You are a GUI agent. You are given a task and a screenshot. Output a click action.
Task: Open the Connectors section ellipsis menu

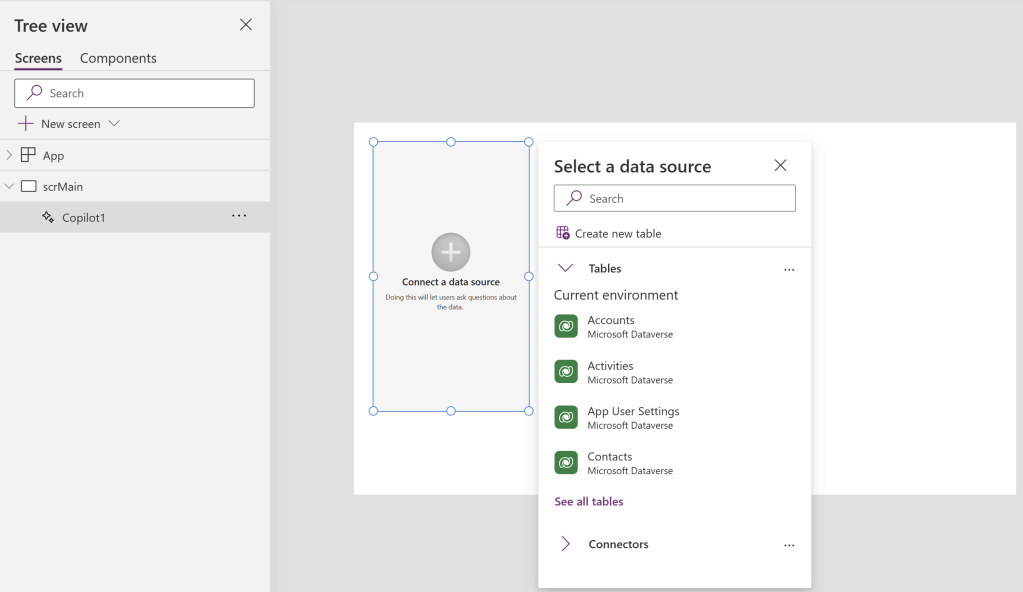[x=789, y=545]
